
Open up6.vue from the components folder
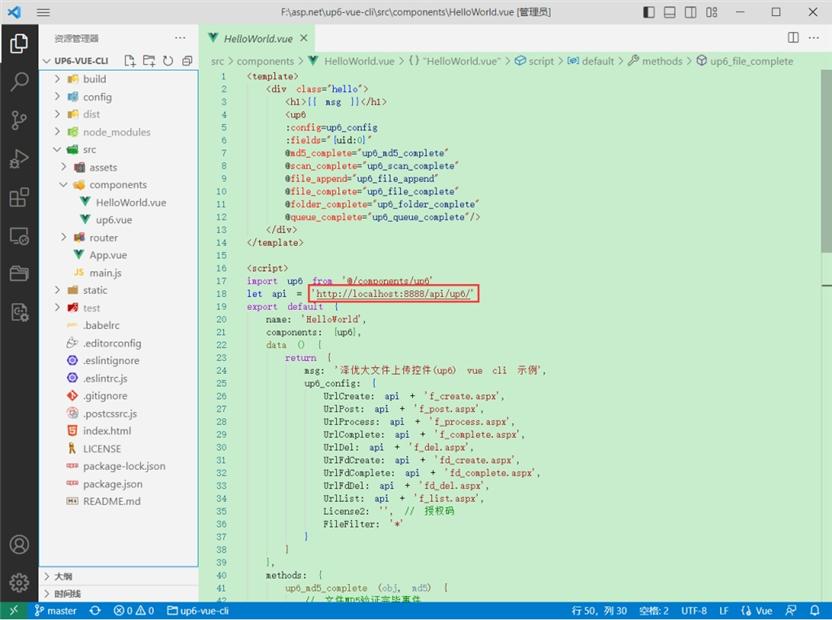point(113,219)
